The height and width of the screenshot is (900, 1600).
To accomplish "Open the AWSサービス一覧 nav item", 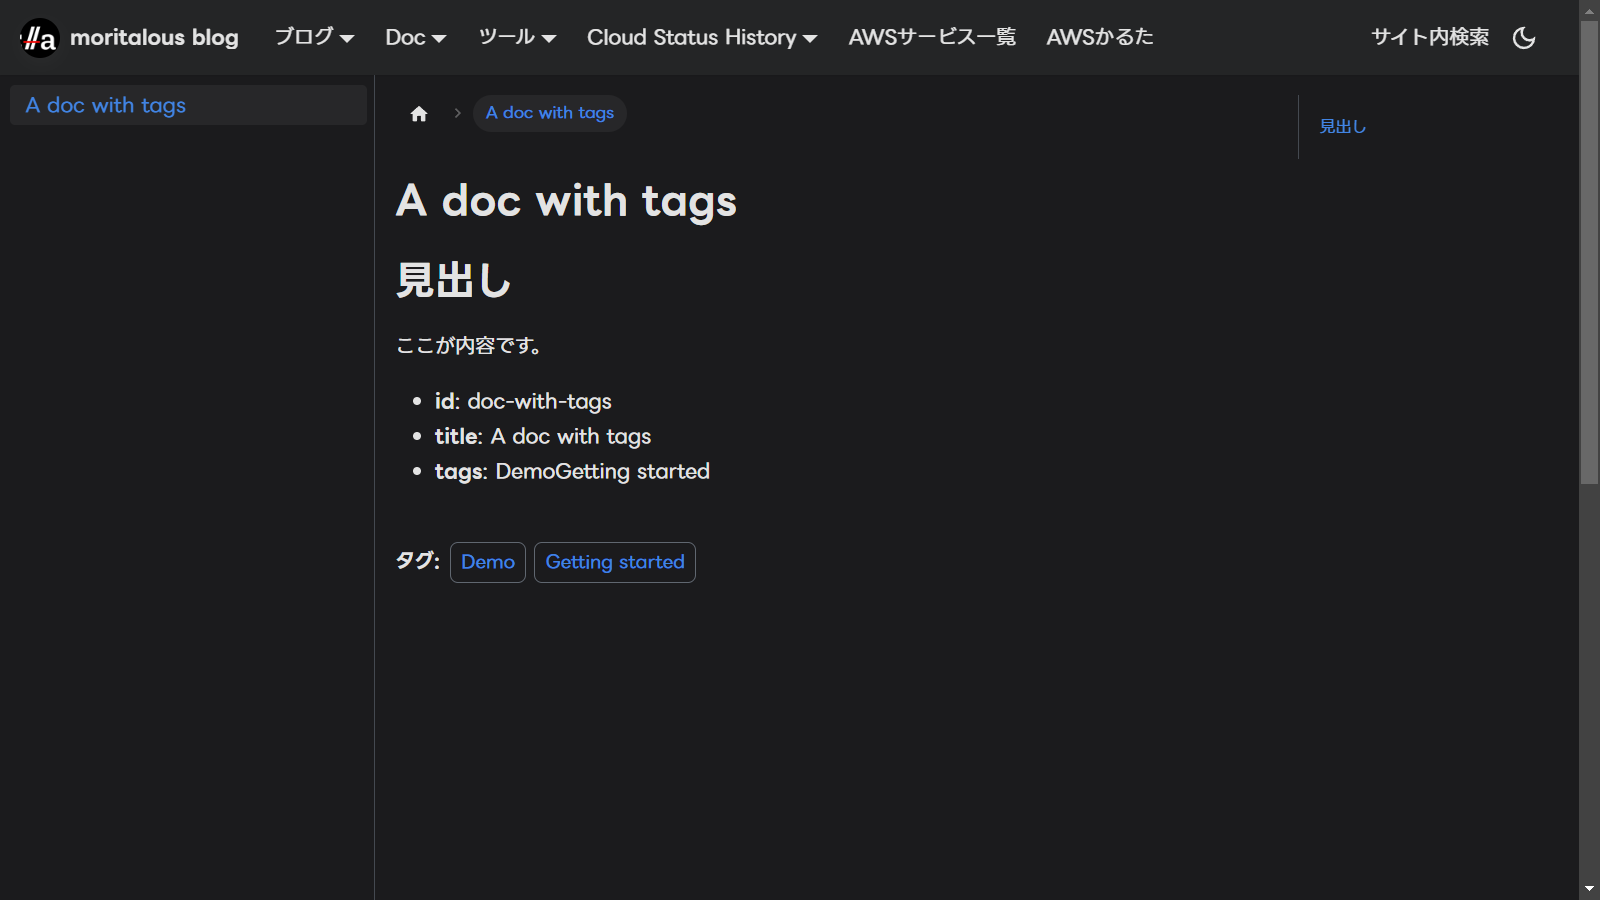I will (932, 38).
